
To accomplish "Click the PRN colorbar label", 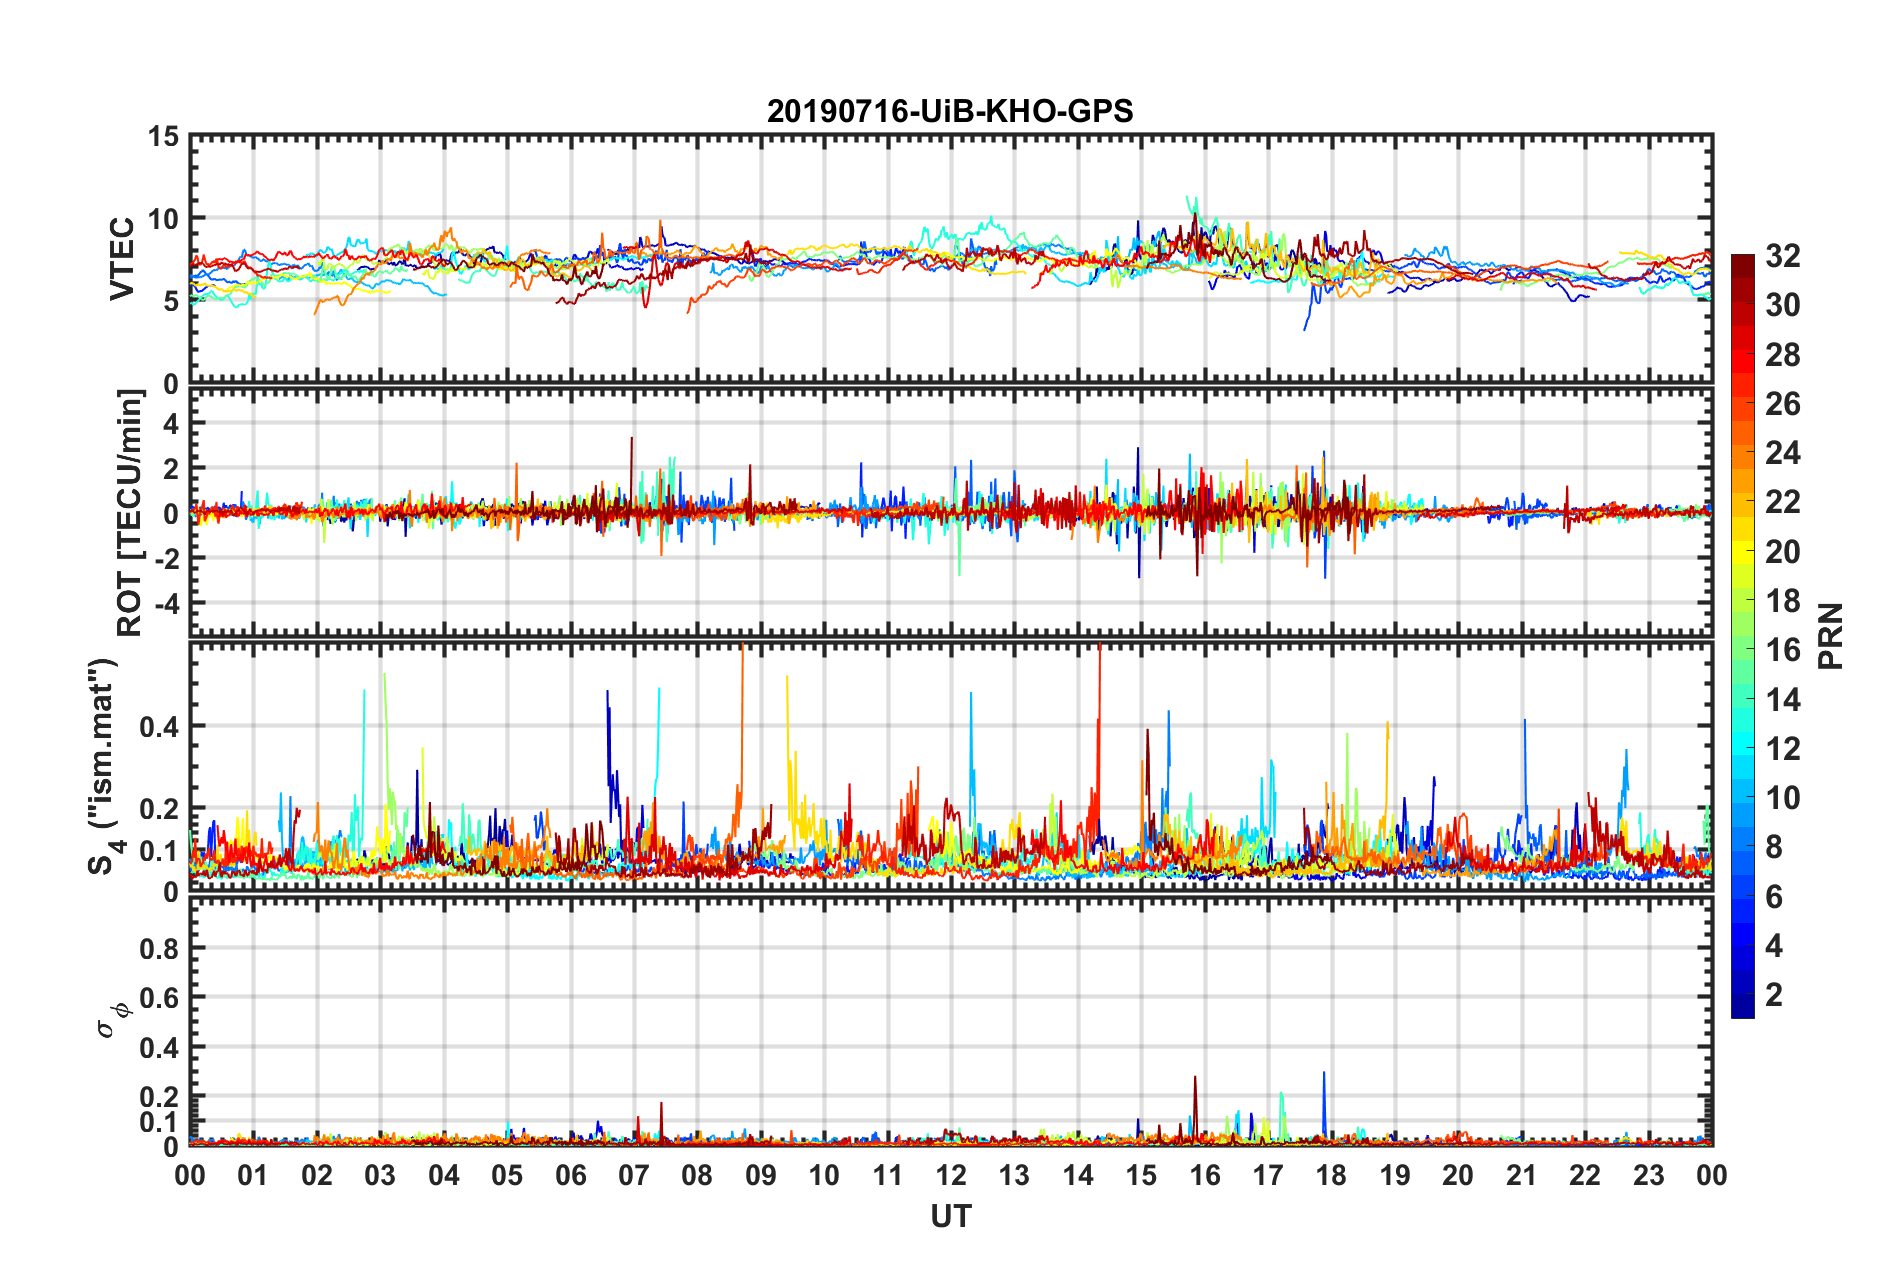I will tap(1831, 636).
